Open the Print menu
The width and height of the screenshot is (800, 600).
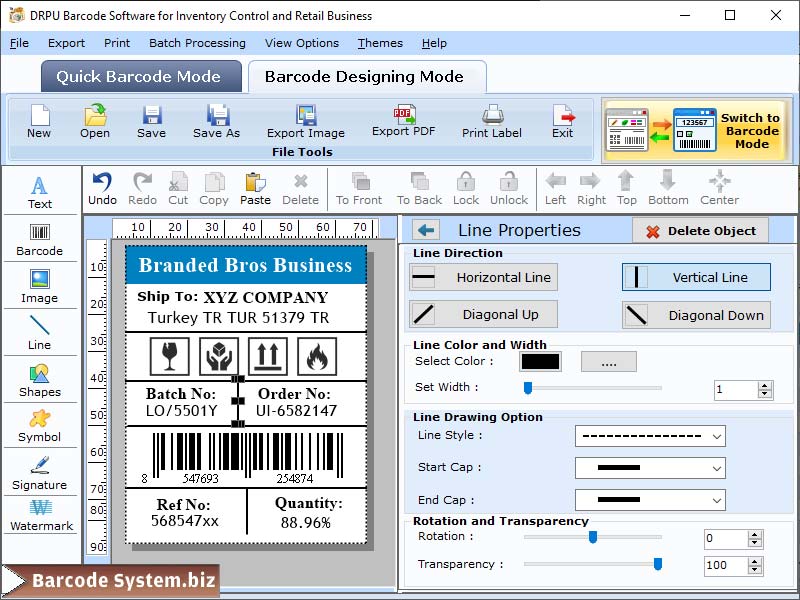tap(117, 43)
